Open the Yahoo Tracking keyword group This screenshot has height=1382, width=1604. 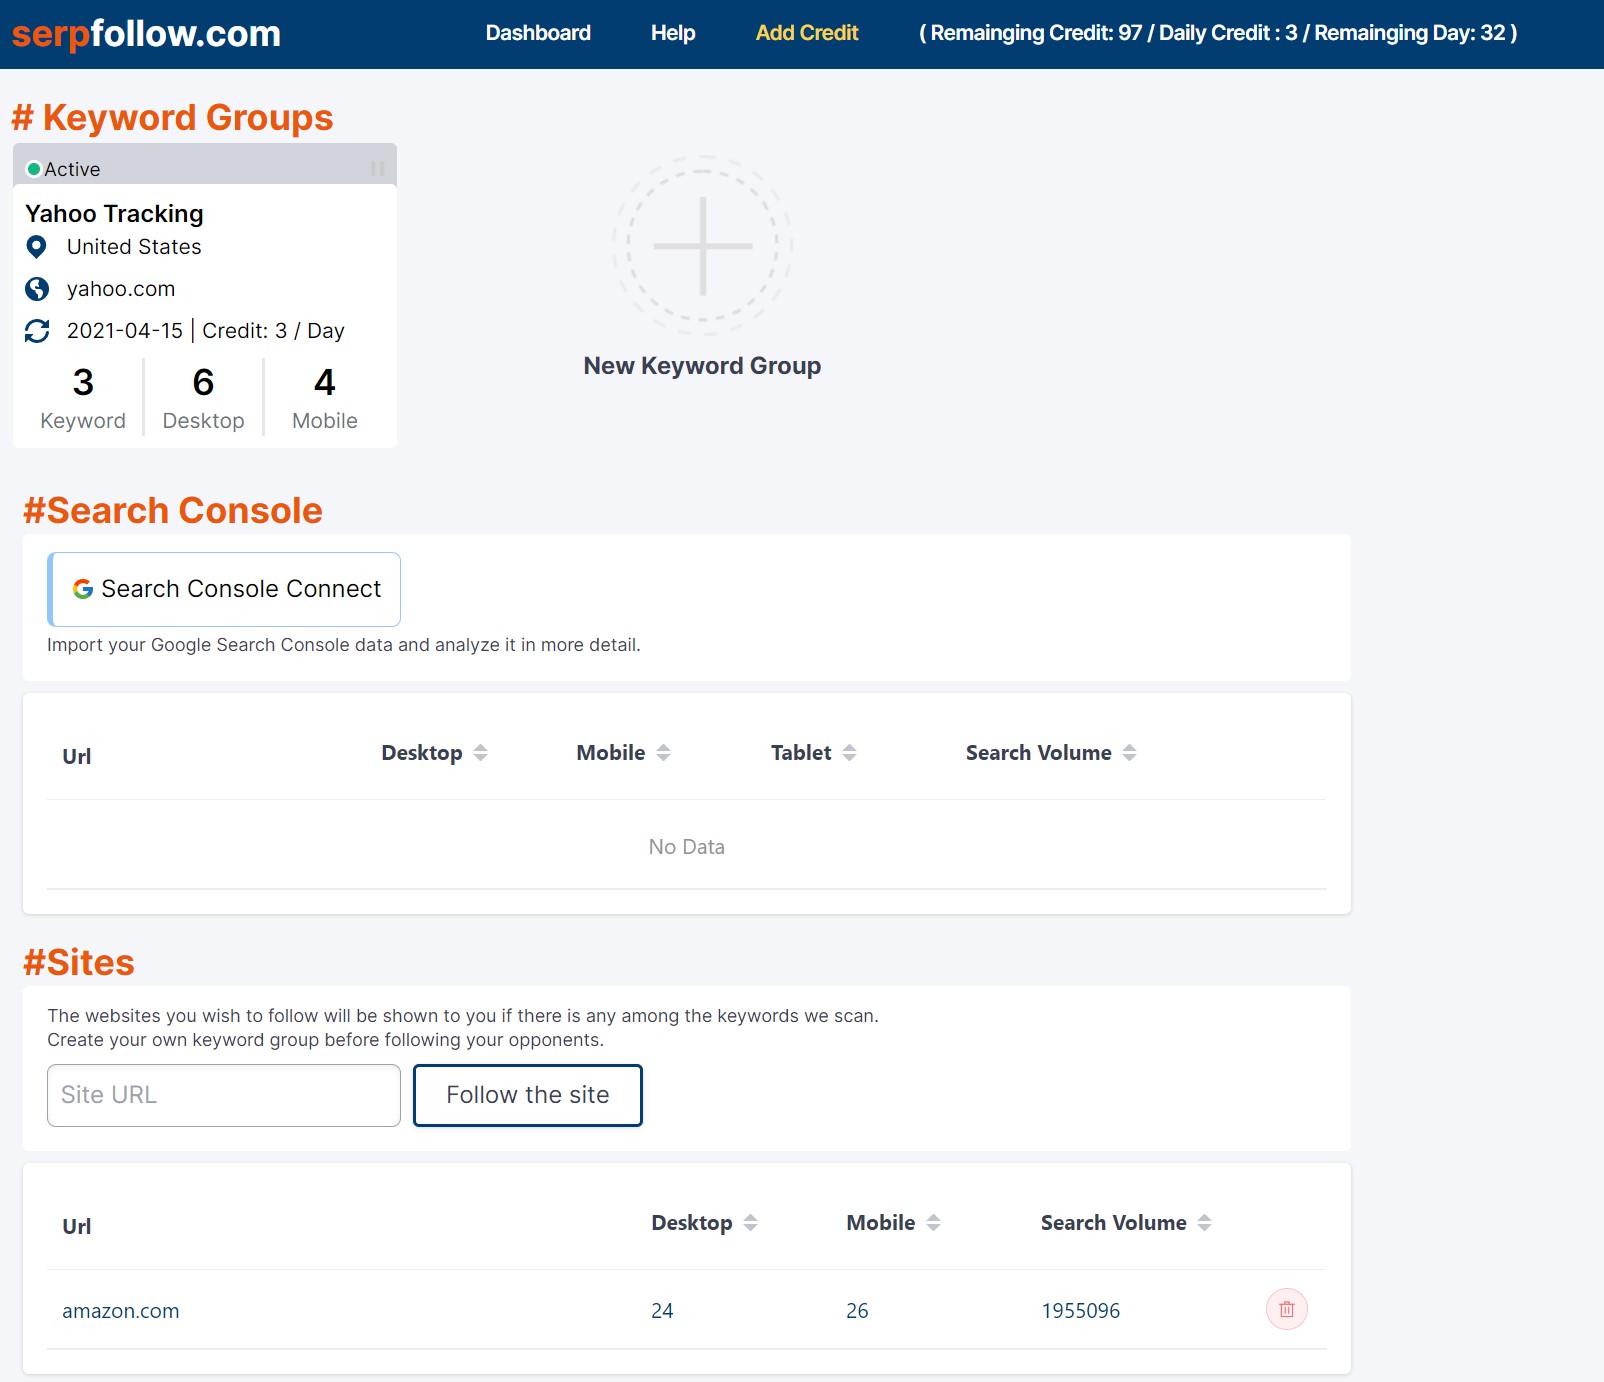click(x=114, y=214)
